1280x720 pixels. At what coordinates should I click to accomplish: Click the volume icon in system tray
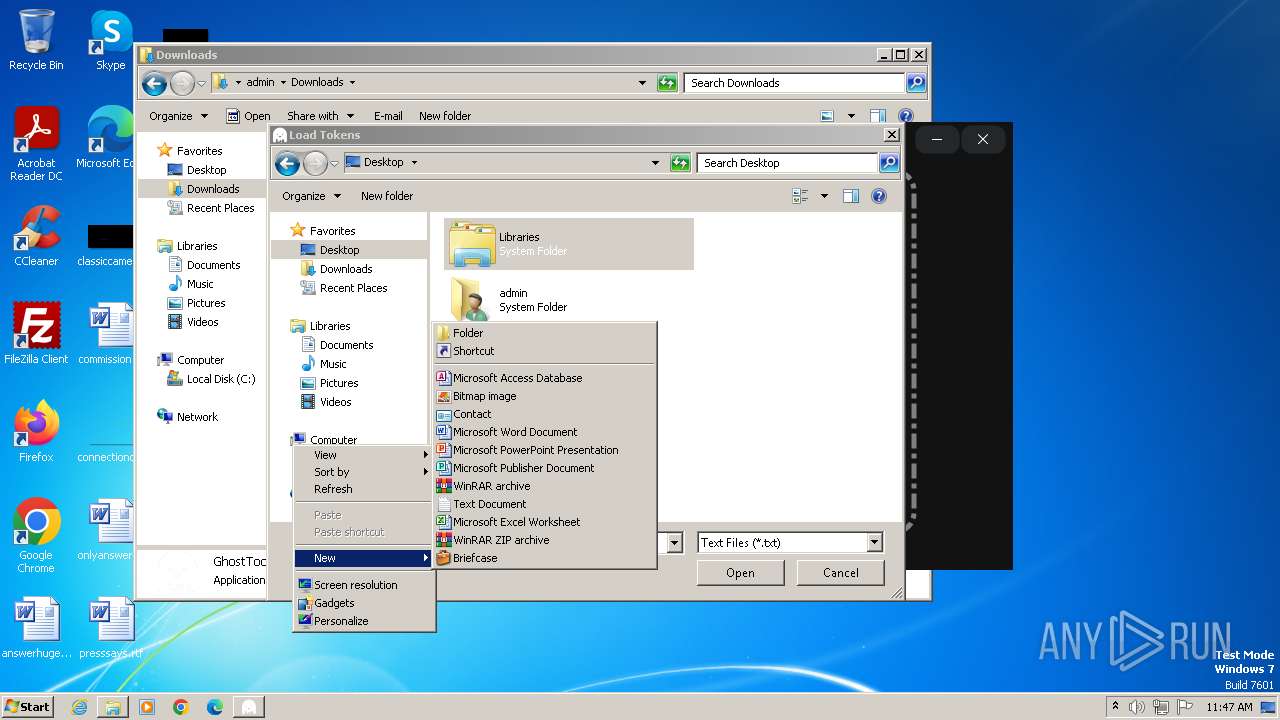[x=1137, y=707]
